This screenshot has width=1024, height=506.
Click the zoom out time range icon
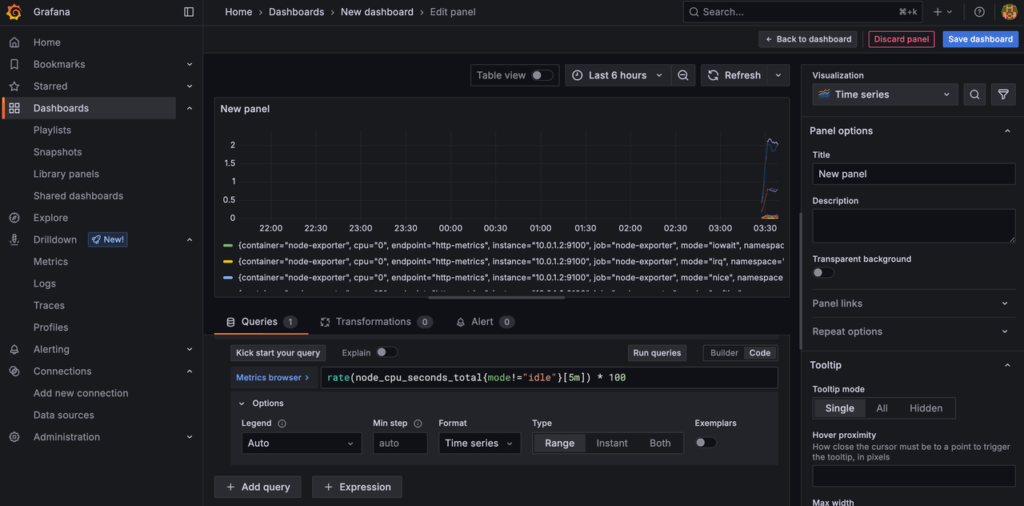click(x=683, y=75)
